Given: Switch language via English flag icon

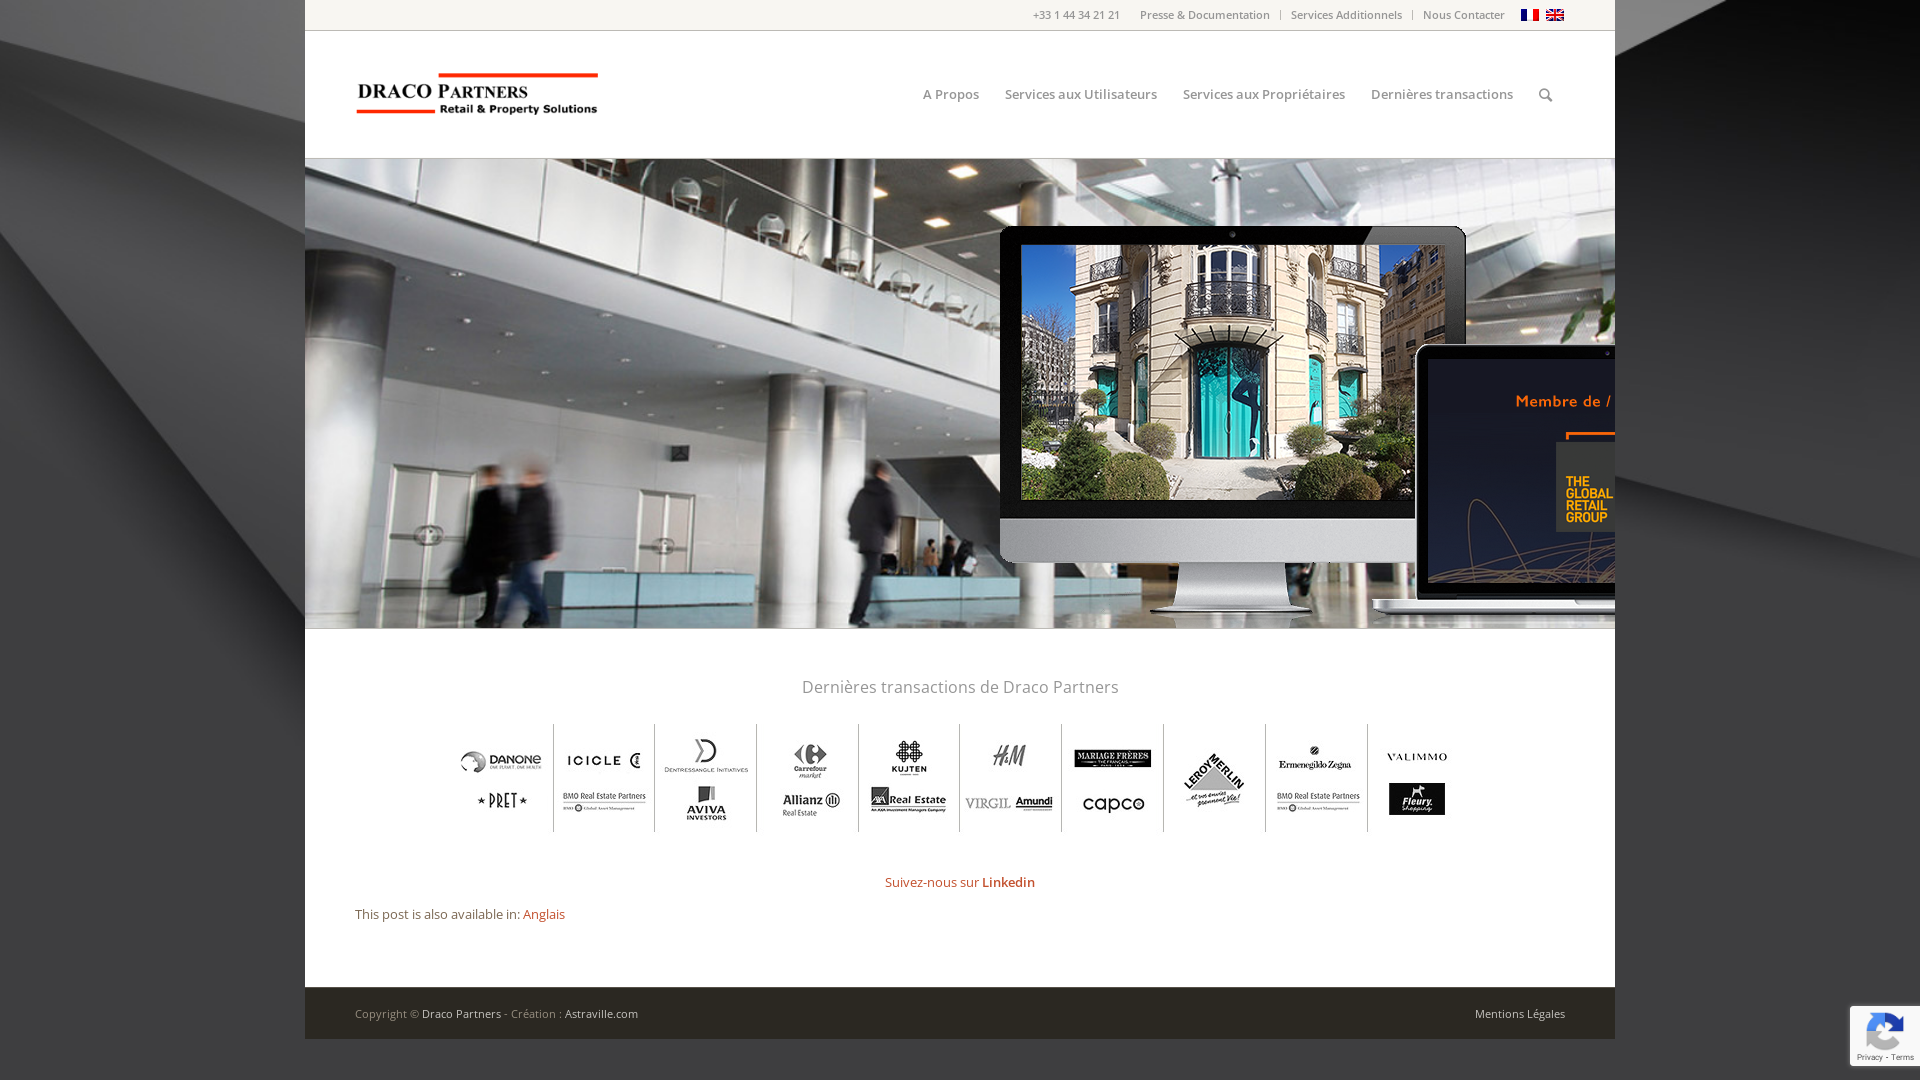Looking at the screenshot, I should pyautogui.click(x=1554, y=15).
